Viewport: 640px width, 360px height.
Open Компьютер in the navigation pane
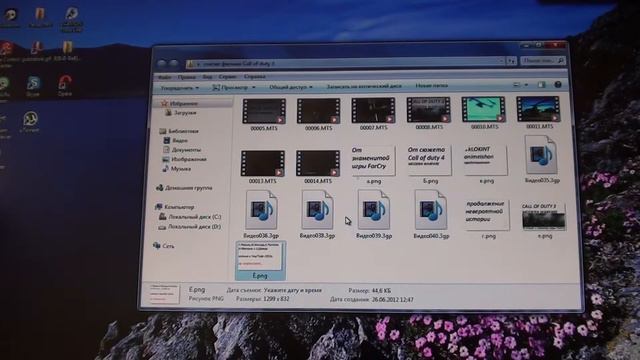tap(179, 207)
